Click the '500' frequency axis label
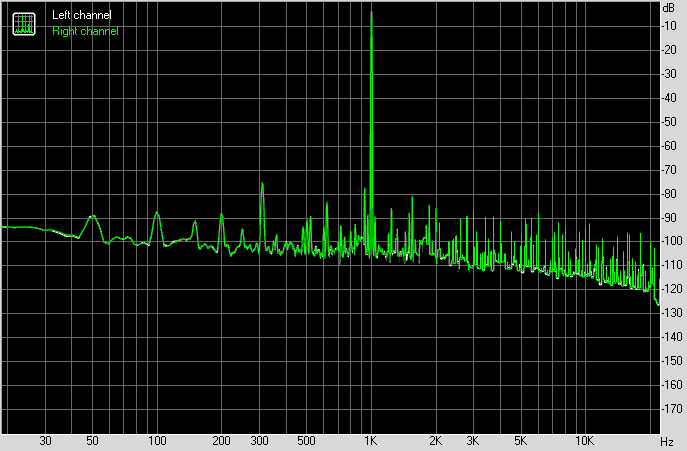The width and height of the screenshot is (687, 451). coord(306,441)
